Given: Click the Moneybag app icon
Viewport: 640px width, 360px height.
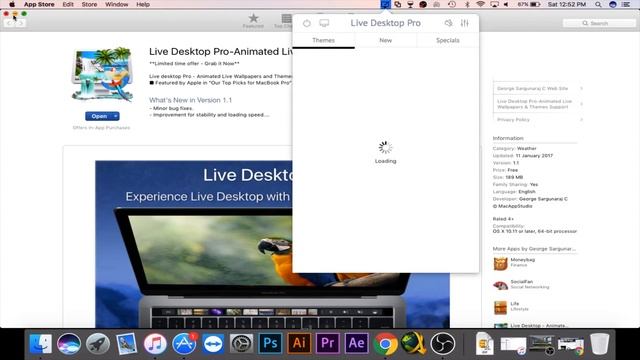Looking at the screenshot, I should tap(500, 263).
